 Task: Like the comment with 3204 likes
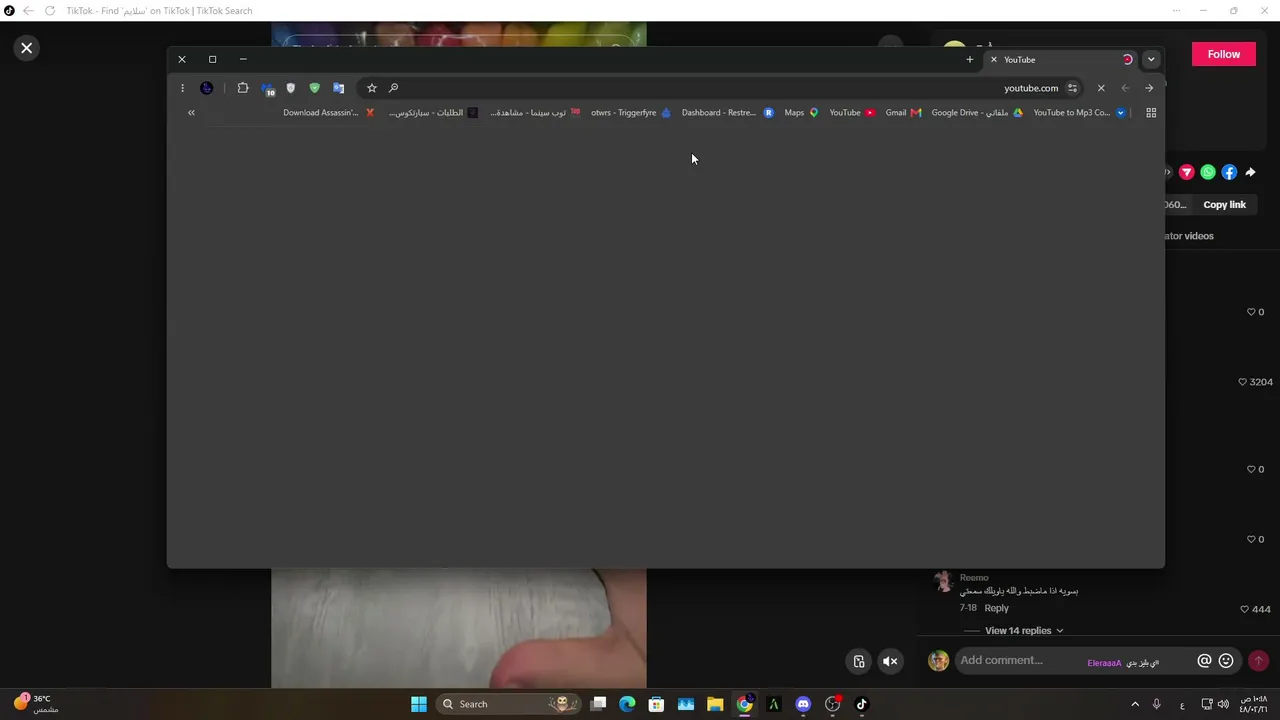tap(1243, 382)
